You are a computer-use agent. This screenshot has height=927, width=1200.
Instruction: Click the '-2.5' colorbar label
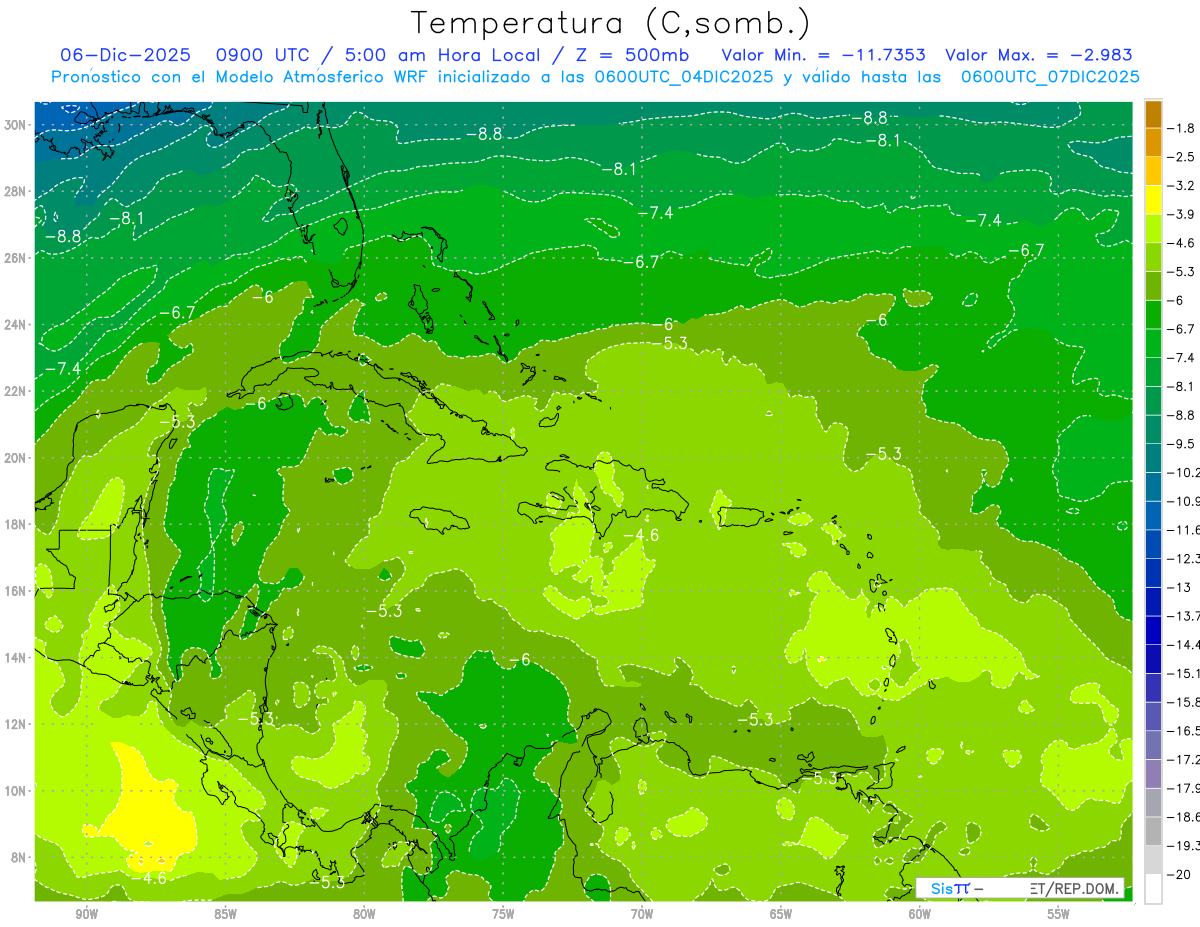1183,157
